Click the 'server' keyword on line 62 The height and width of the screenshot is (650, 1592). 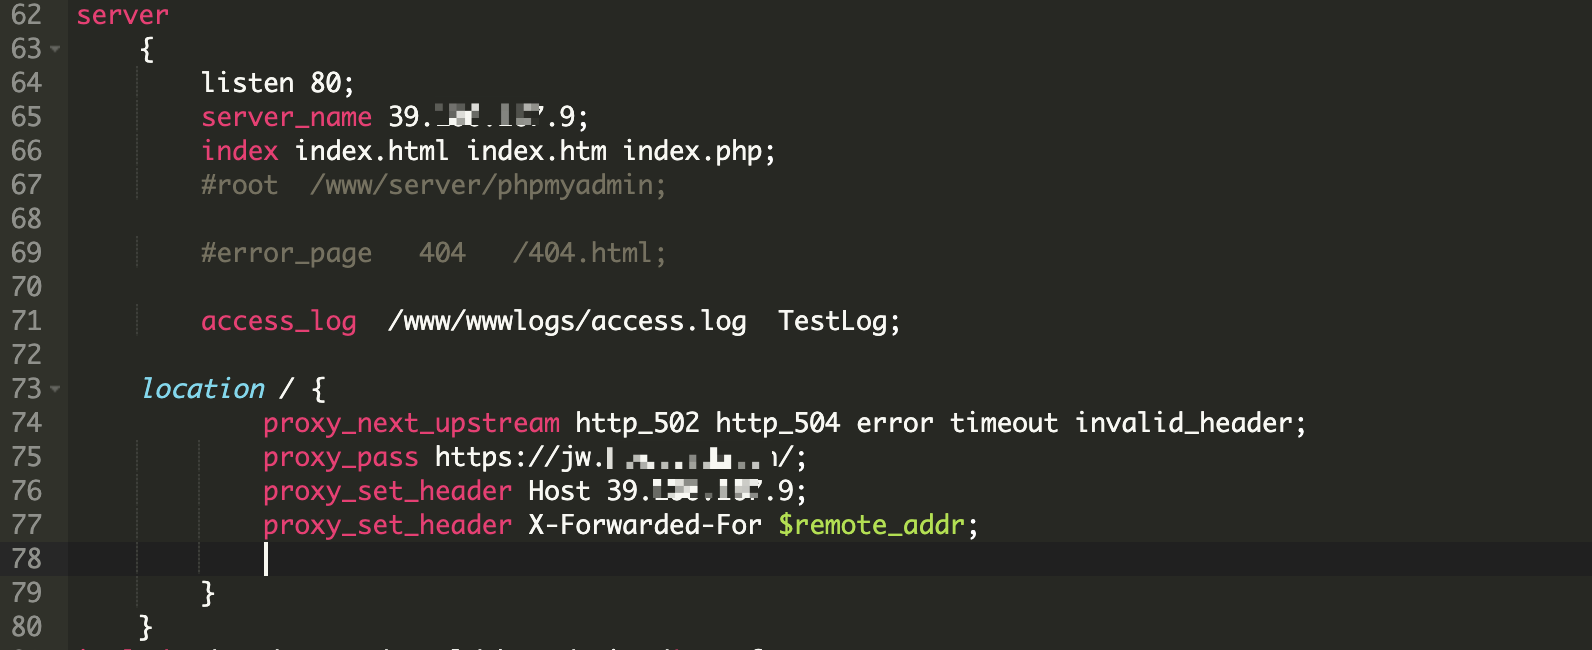tap(122, 15)
